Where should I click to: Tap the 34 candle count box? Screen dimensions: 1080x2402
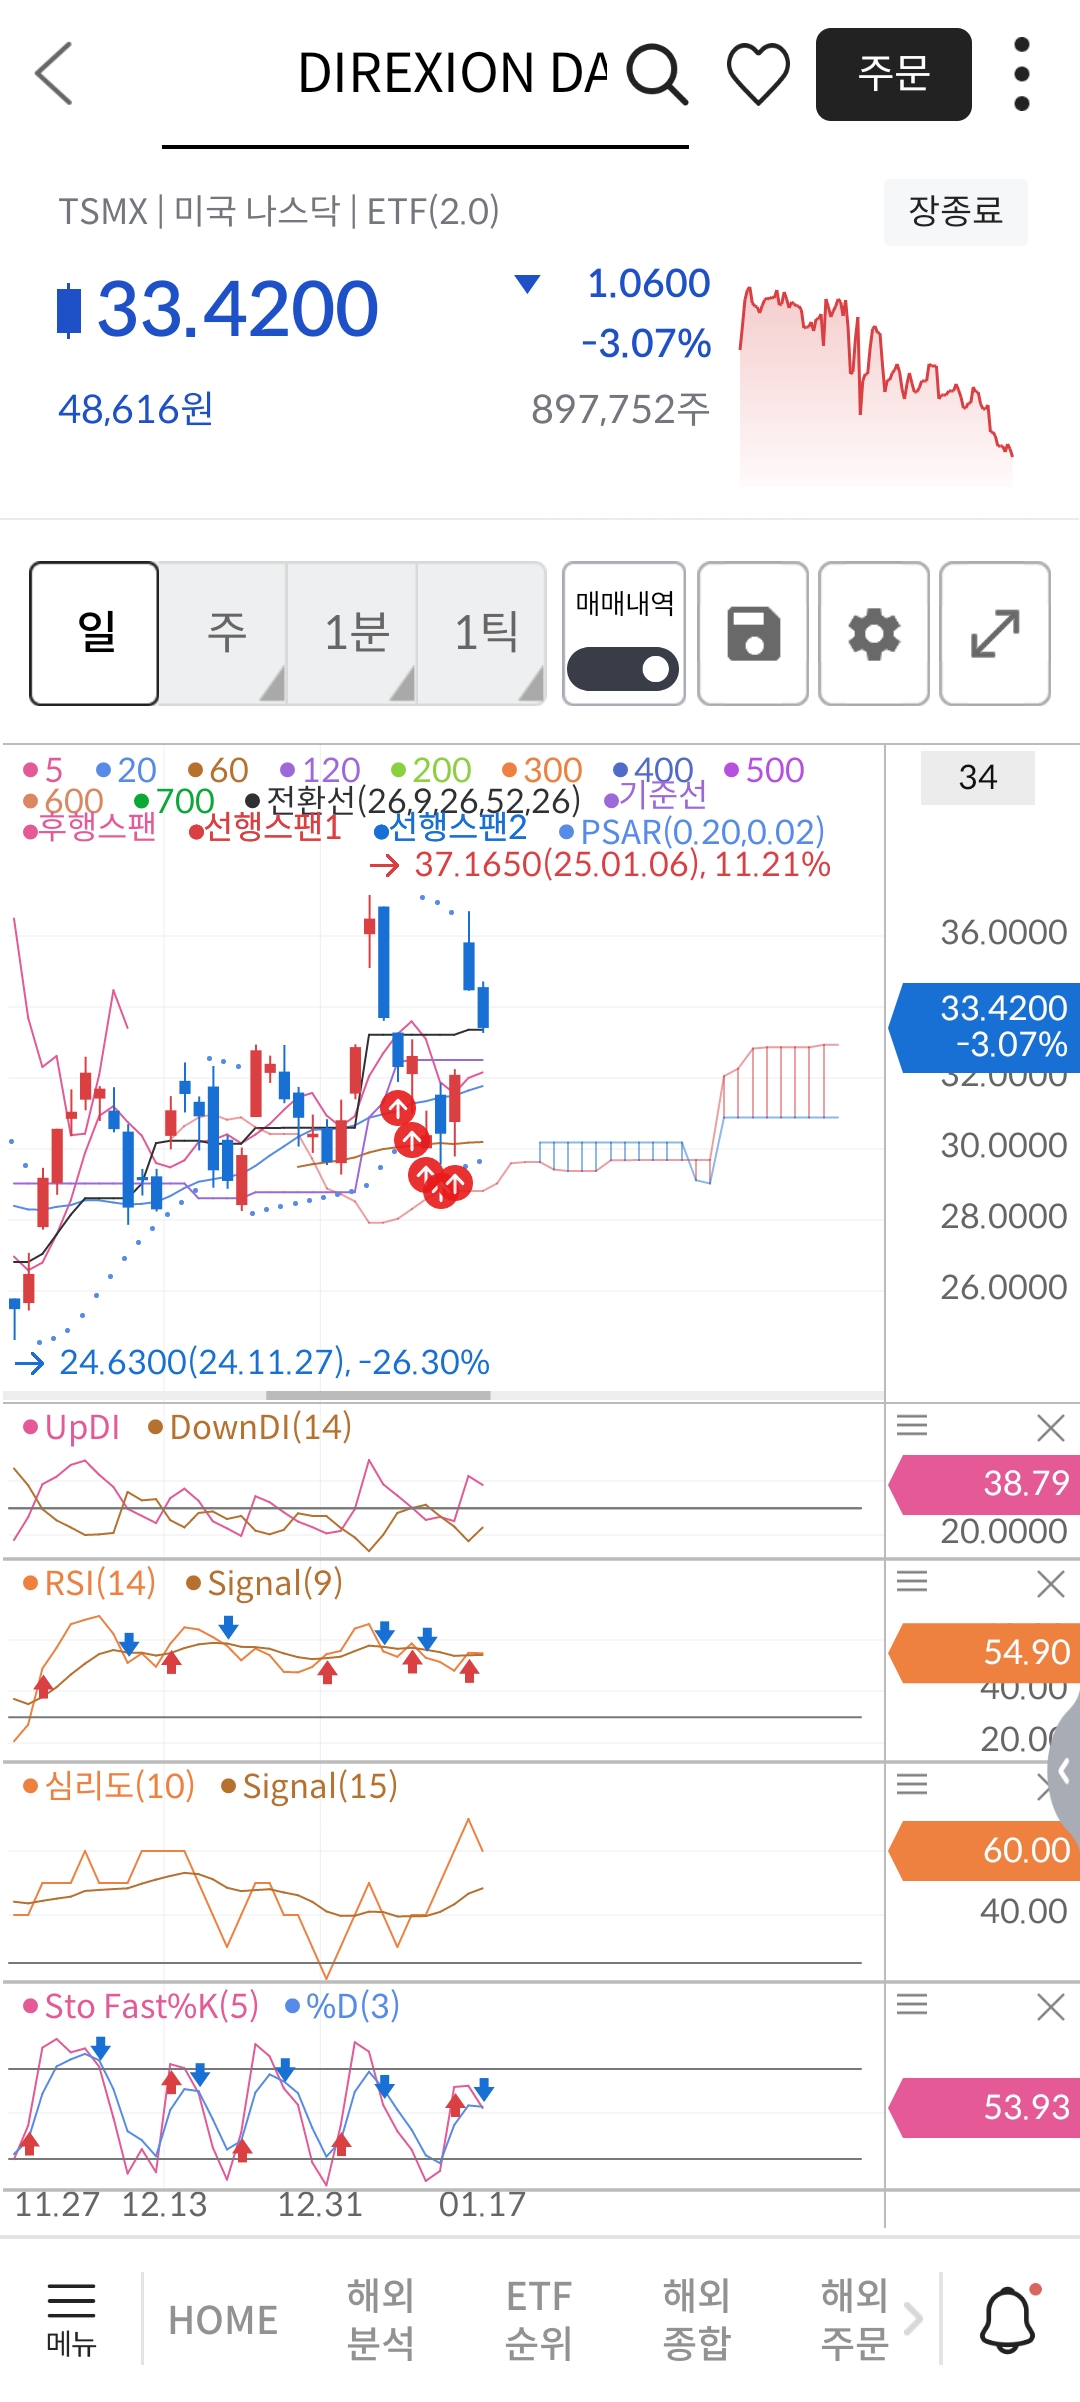click(x=978, y=777)
